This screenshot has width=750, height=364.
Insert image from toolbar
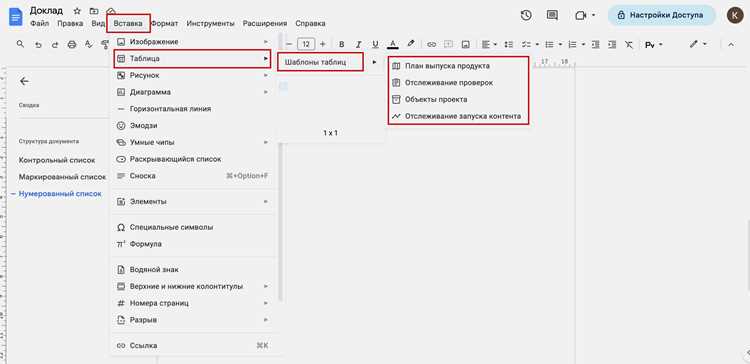[x=465, y=44]
